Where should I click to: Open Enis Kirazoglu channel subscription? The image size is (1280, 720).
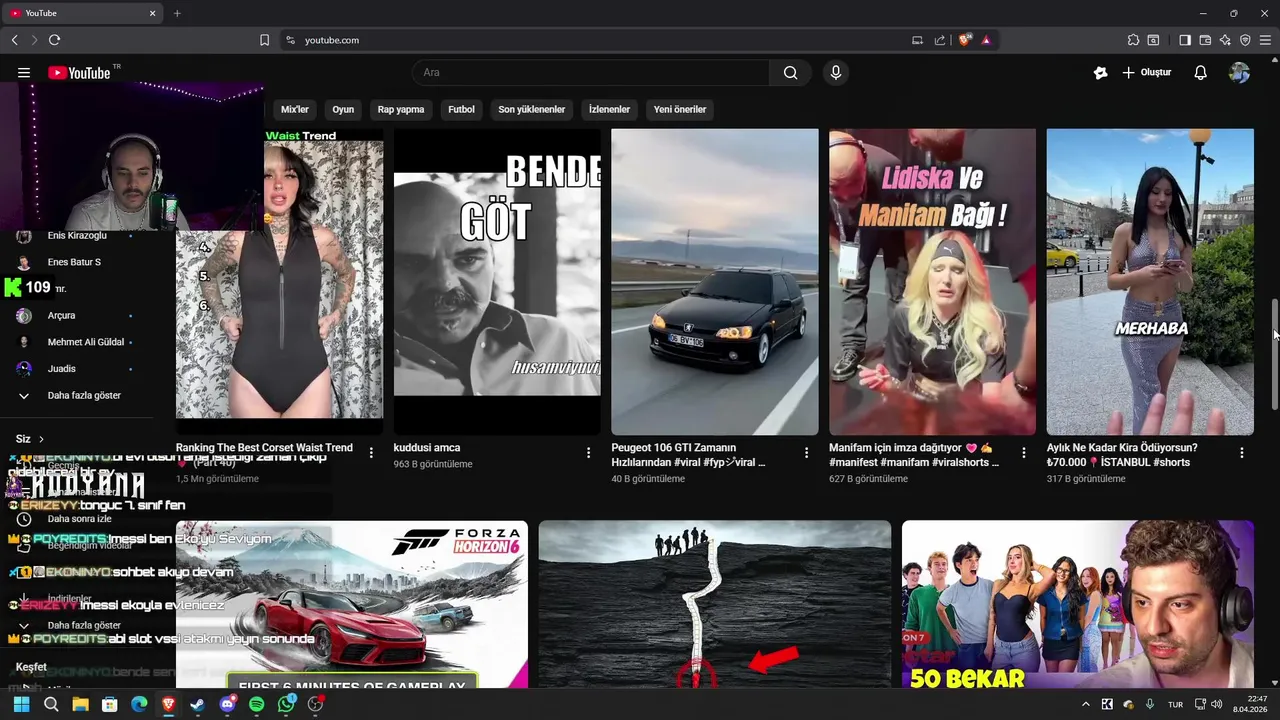[x=76, y=236]
